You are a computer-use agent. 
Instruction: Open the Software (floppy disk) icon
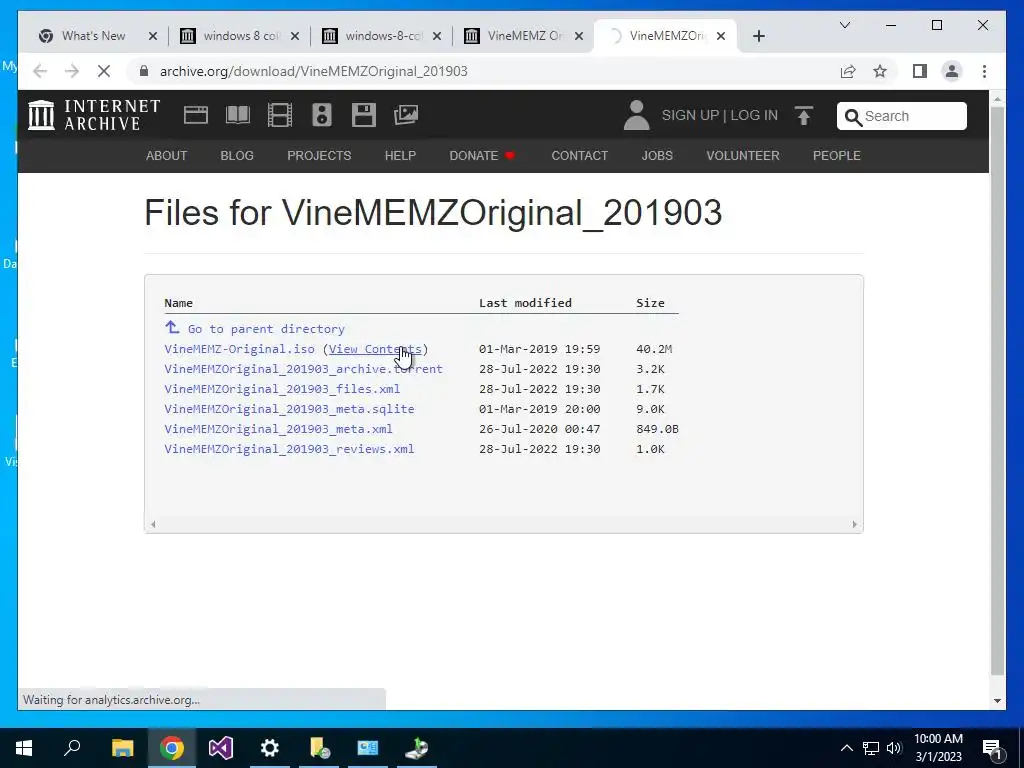coord(364,115)
